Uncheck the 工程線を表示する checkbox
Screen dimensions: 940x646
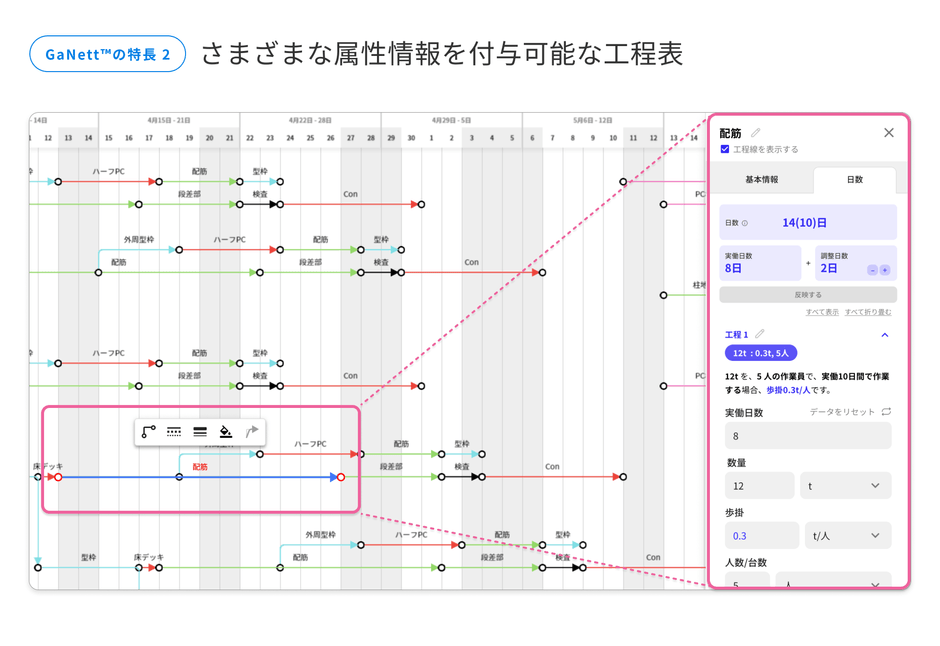coord(724,149)
